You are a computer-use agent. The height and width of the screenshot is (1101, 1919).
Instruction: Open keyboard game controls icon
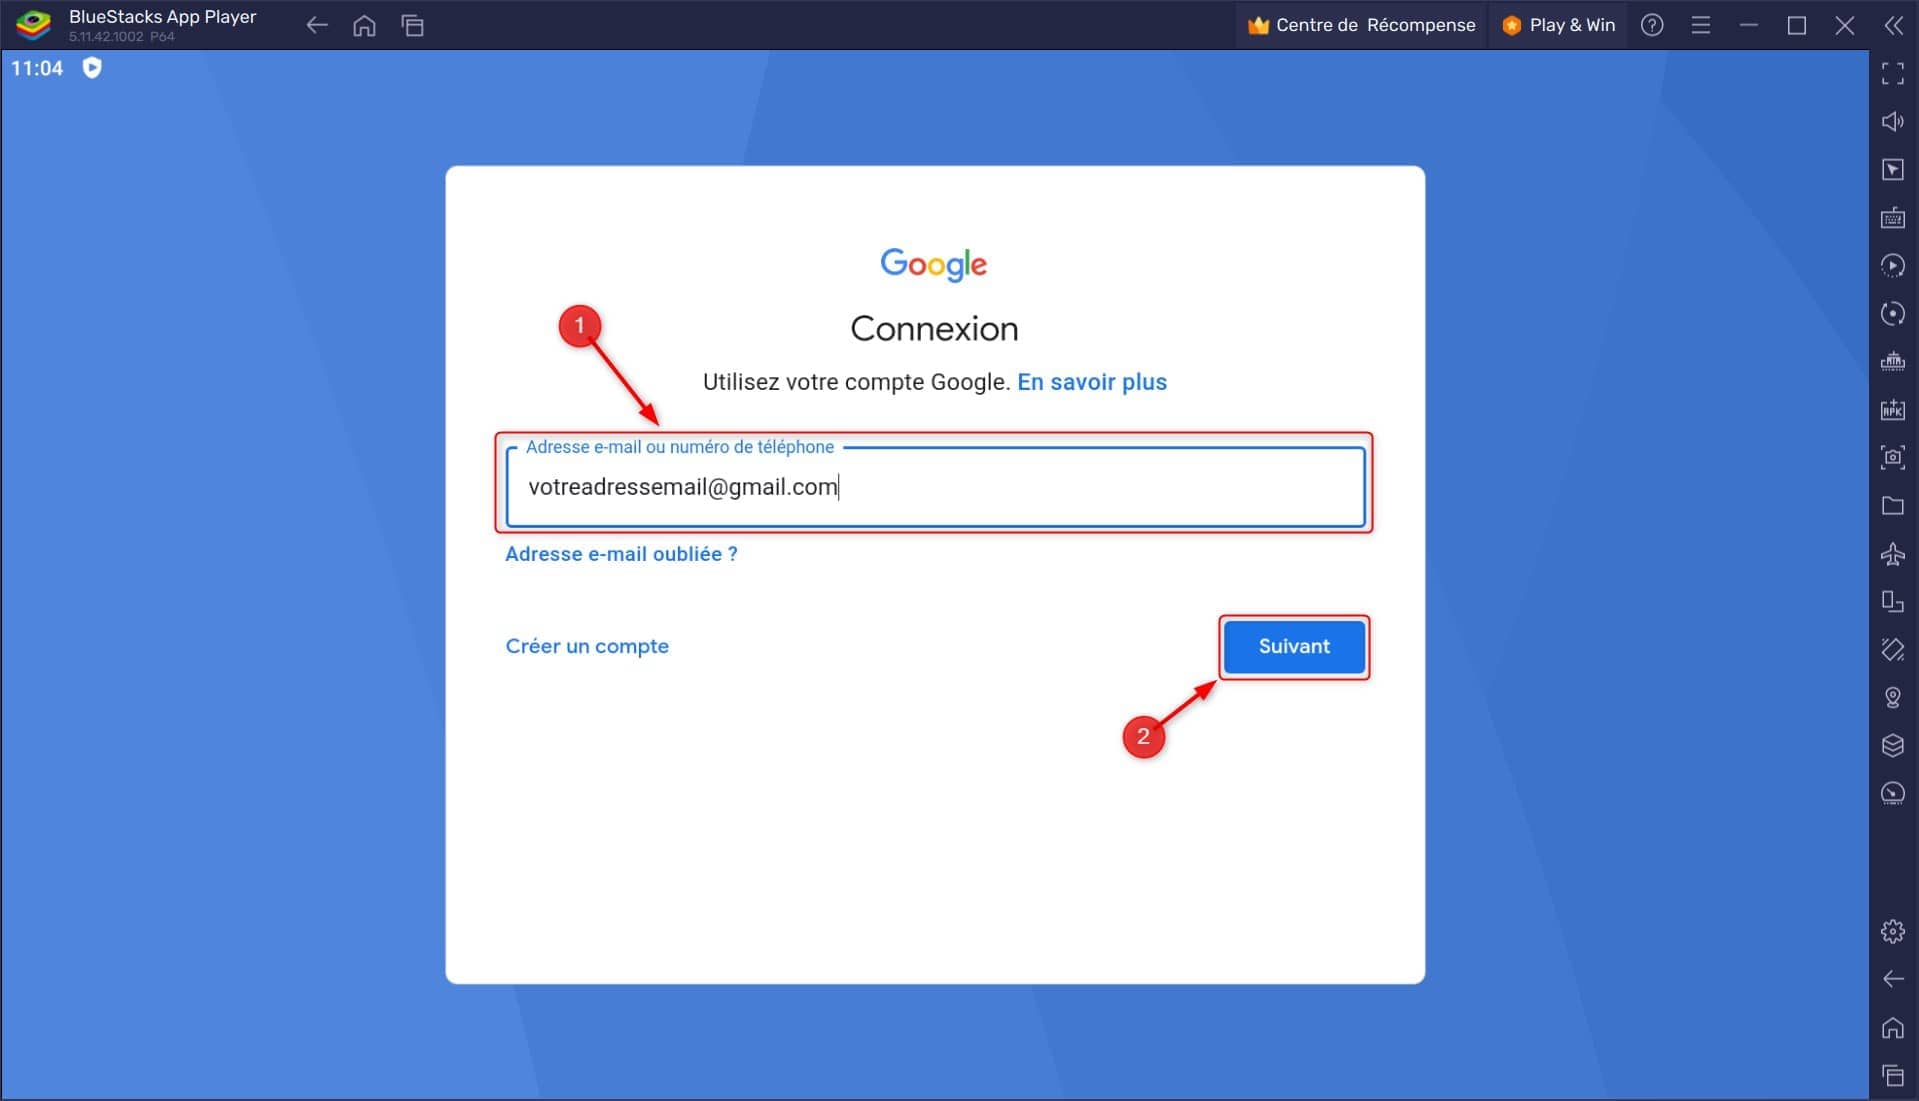(x=1893, y=217)
